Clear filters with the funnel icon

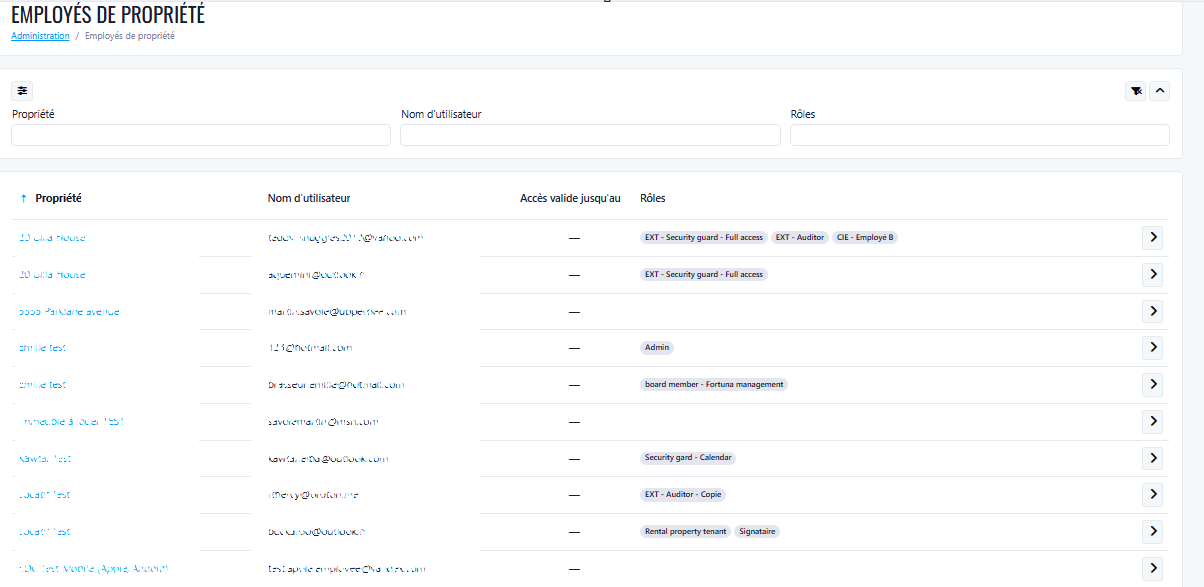click(x=1135, y=91)
